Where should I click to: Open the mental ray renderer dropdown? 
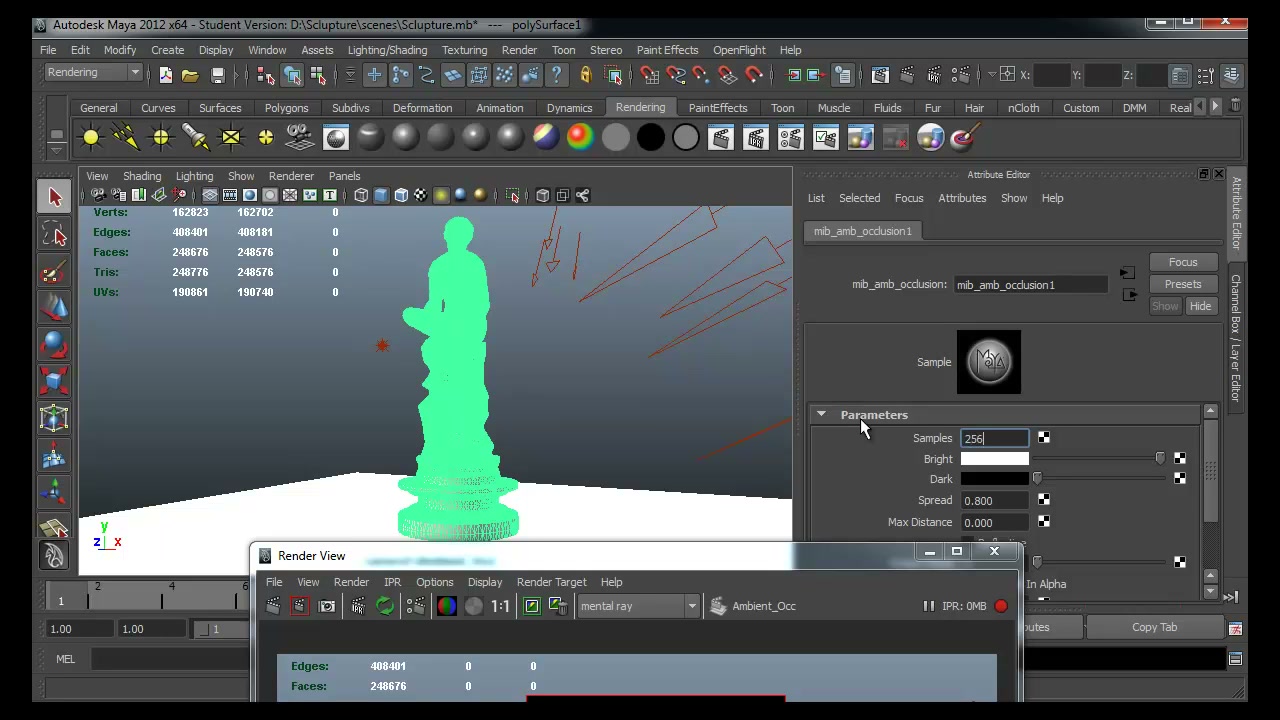(x=638, y=606)
